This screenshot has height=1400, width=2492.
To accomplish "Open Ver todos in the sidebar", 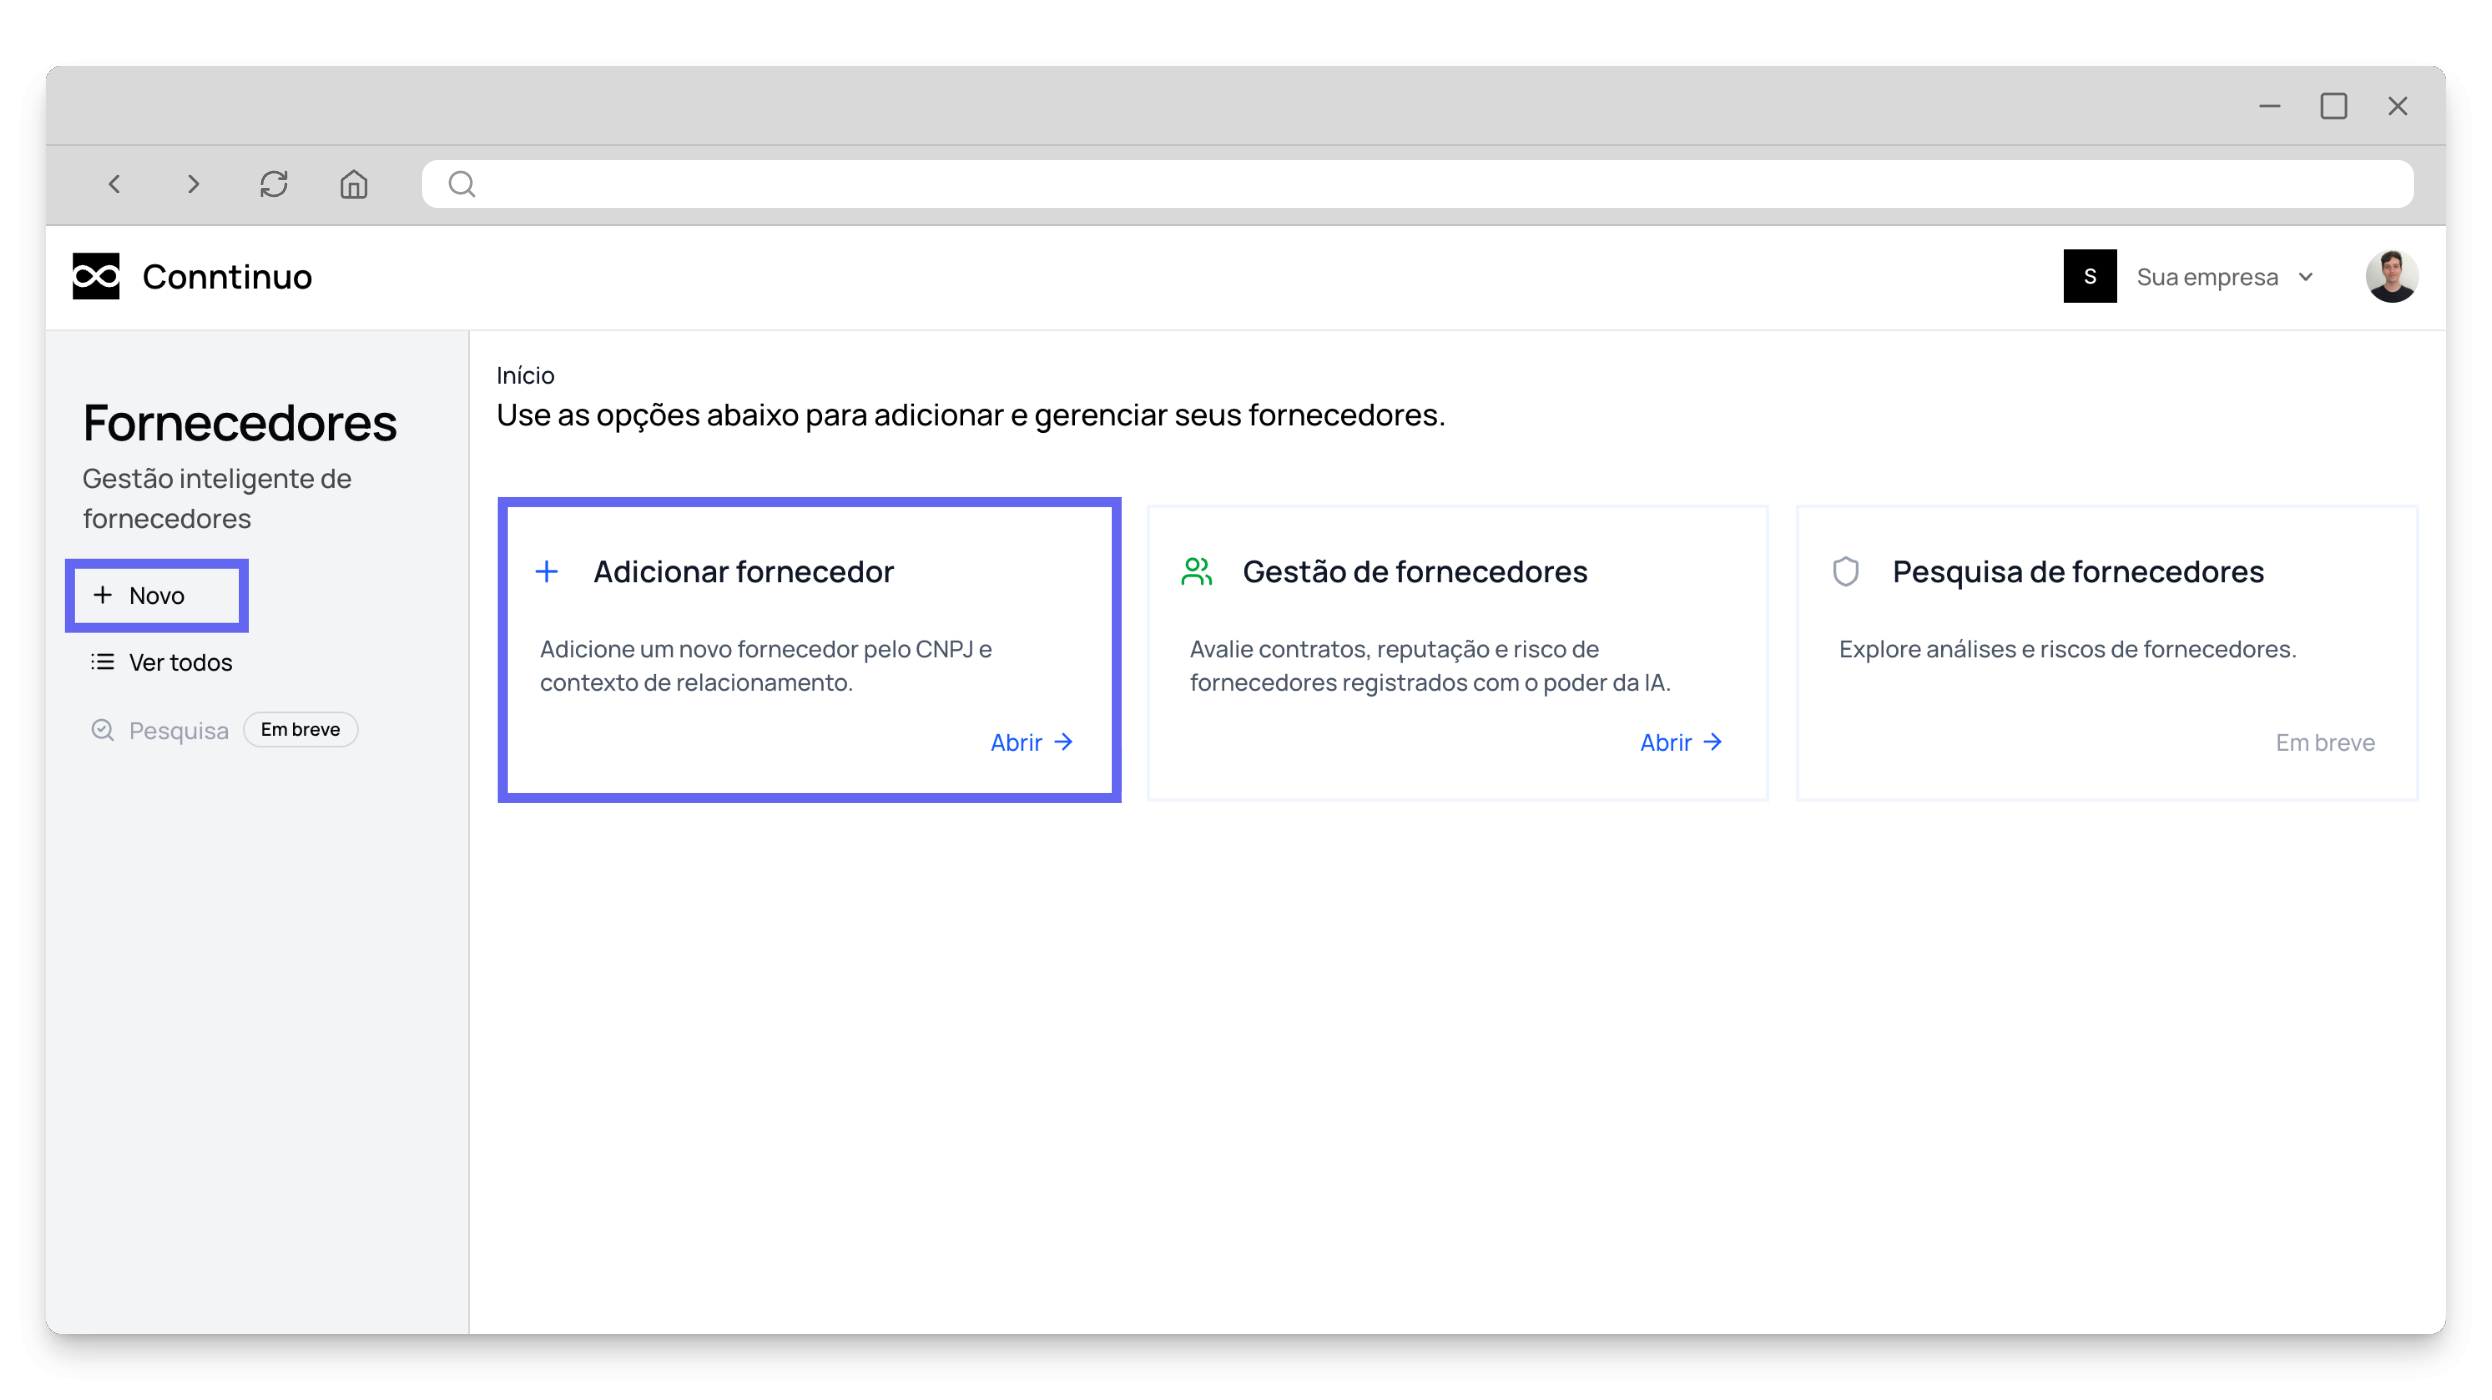I will pos(180,662).
